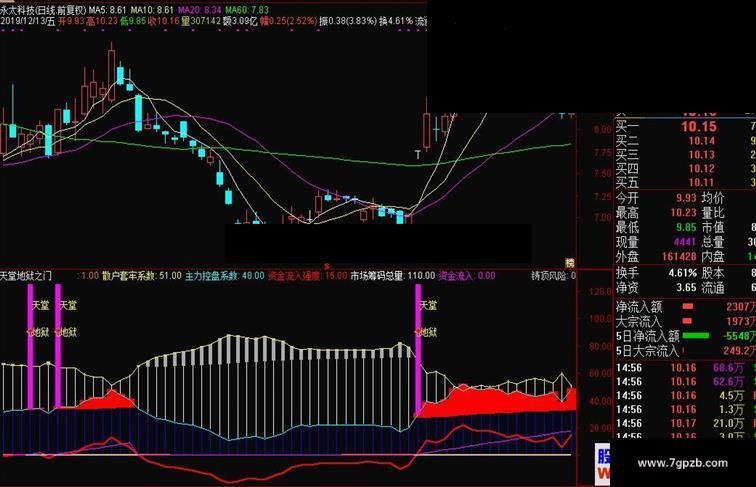Select the MA5: 8.61 indicator label
Viewport: 756px width, 487px height.
pyautogui.click(x=108, y=10)
